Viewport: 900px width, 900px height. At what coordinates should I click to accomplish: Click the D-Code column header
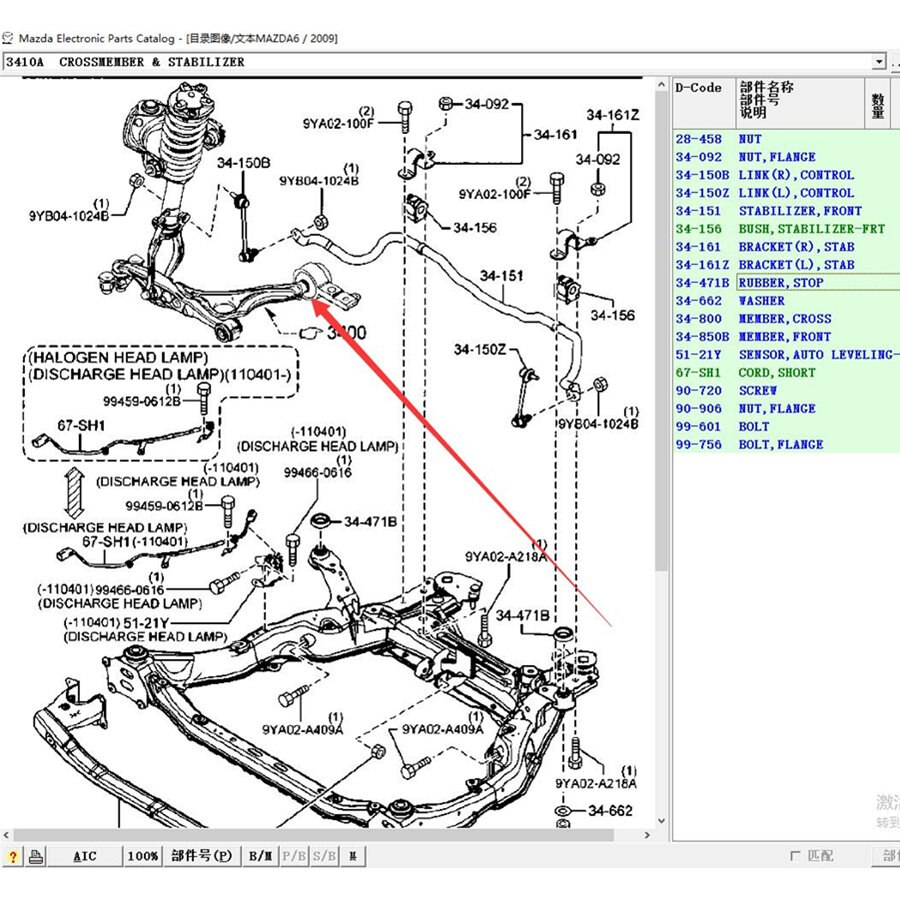click(699, 88)
